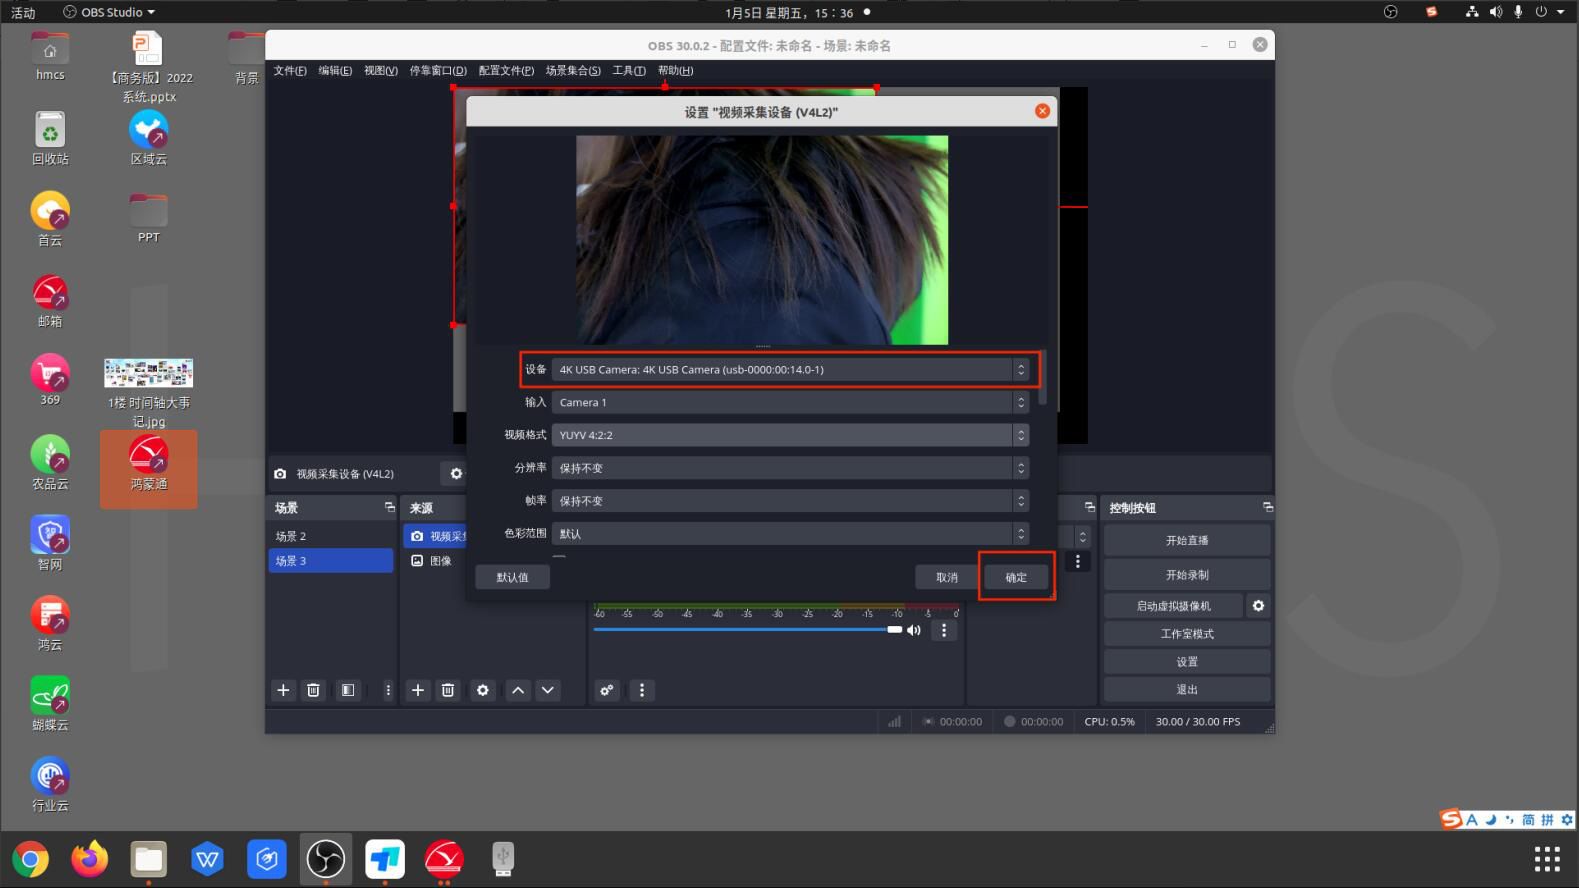Remove selected source with trash icon
This screenshot has width=1579, height=888.
[x=448, y=690]
